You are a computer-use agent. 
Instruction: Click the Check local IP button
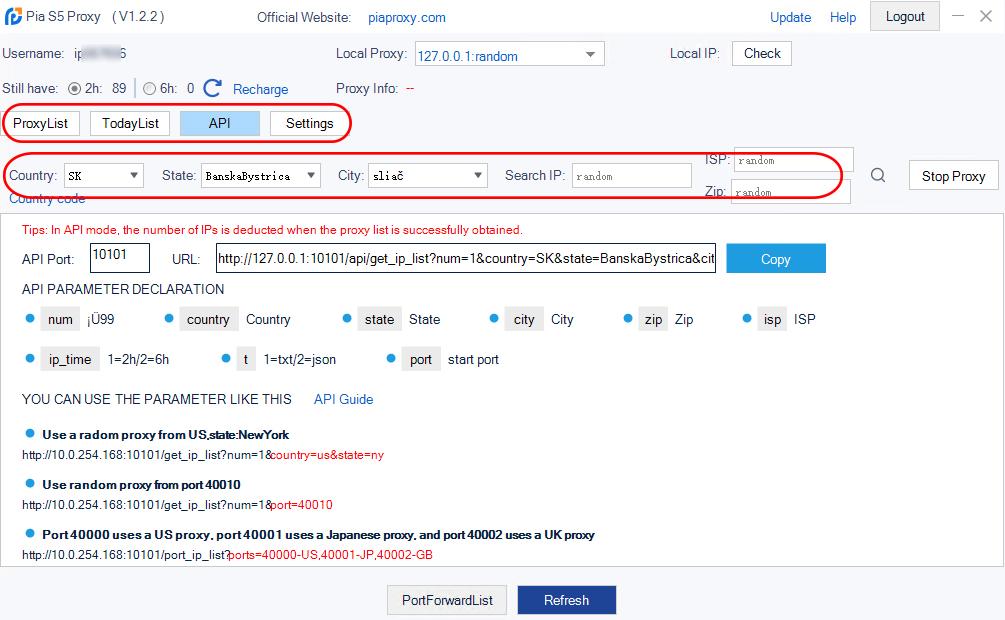(762, 53)
